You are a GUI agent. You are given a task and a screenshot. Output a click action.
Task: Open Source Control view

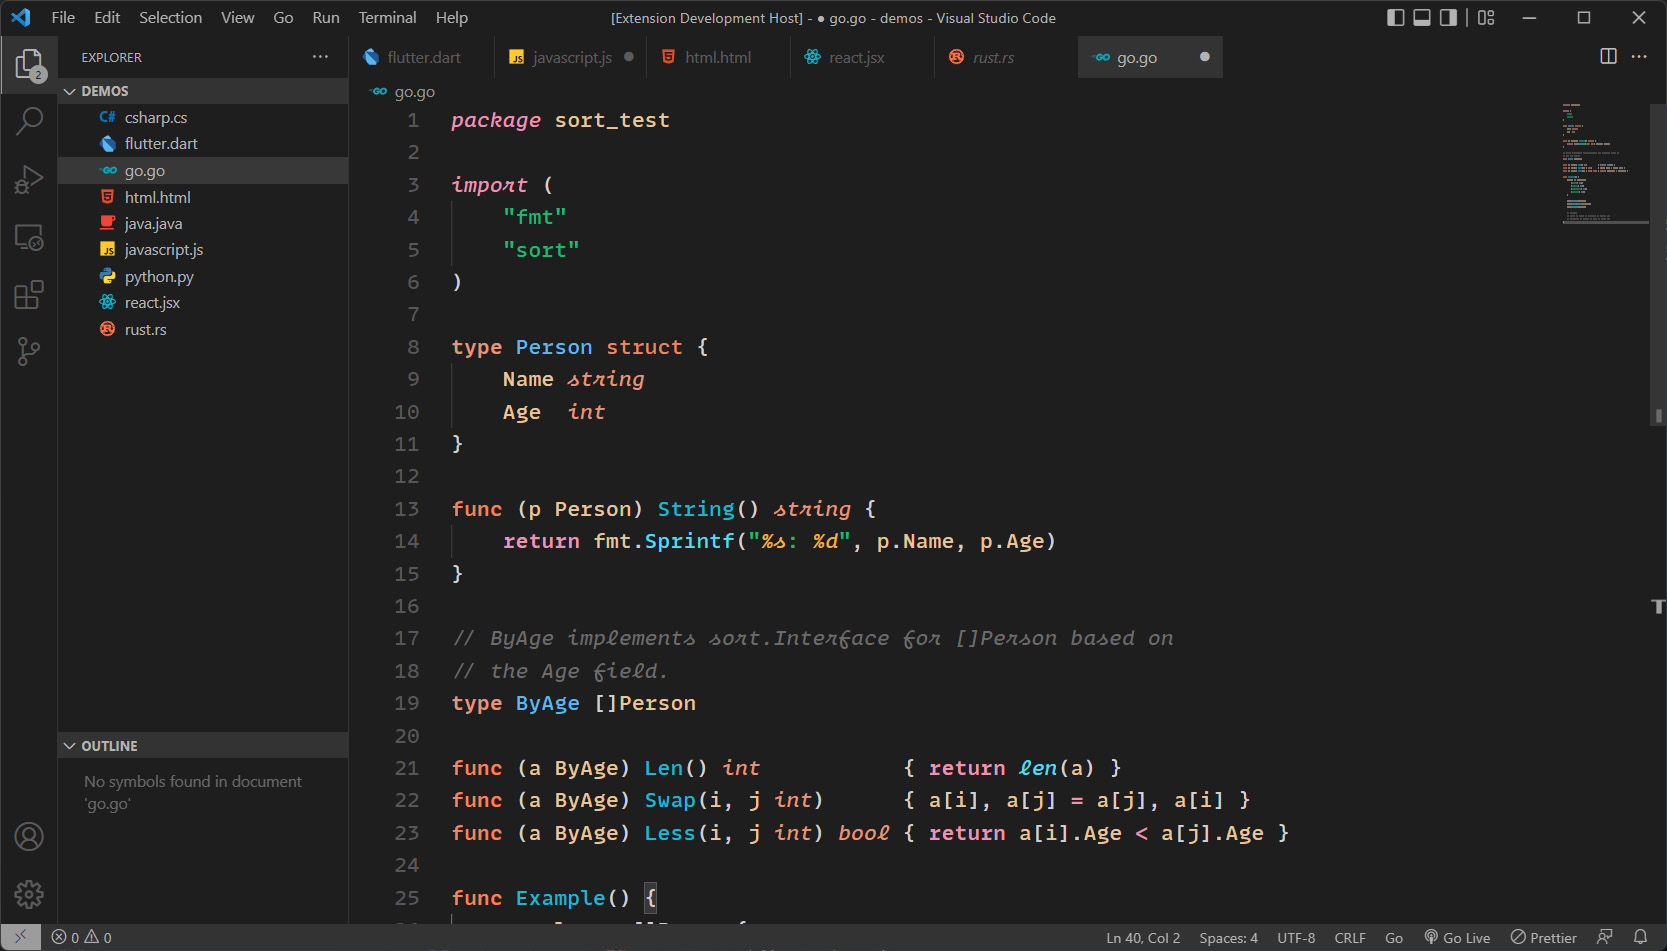pyautogui.click(x=29, y=351)
